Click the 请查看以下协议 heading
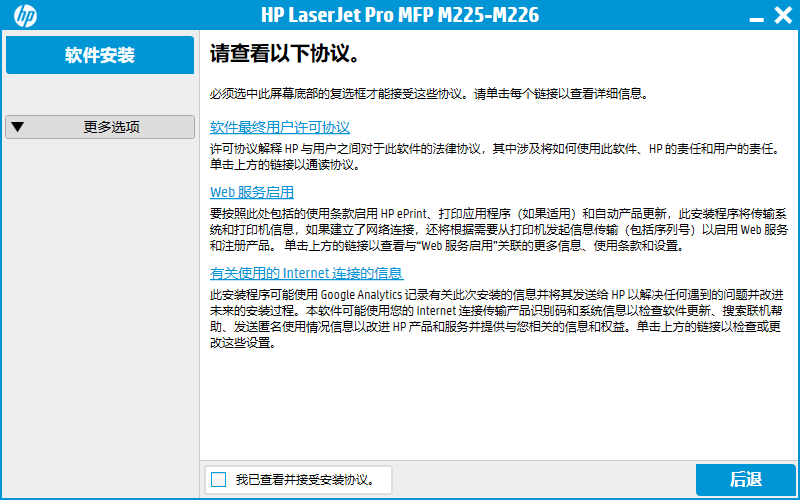Screen dimensions: 800x500 [x=285, y=54]
